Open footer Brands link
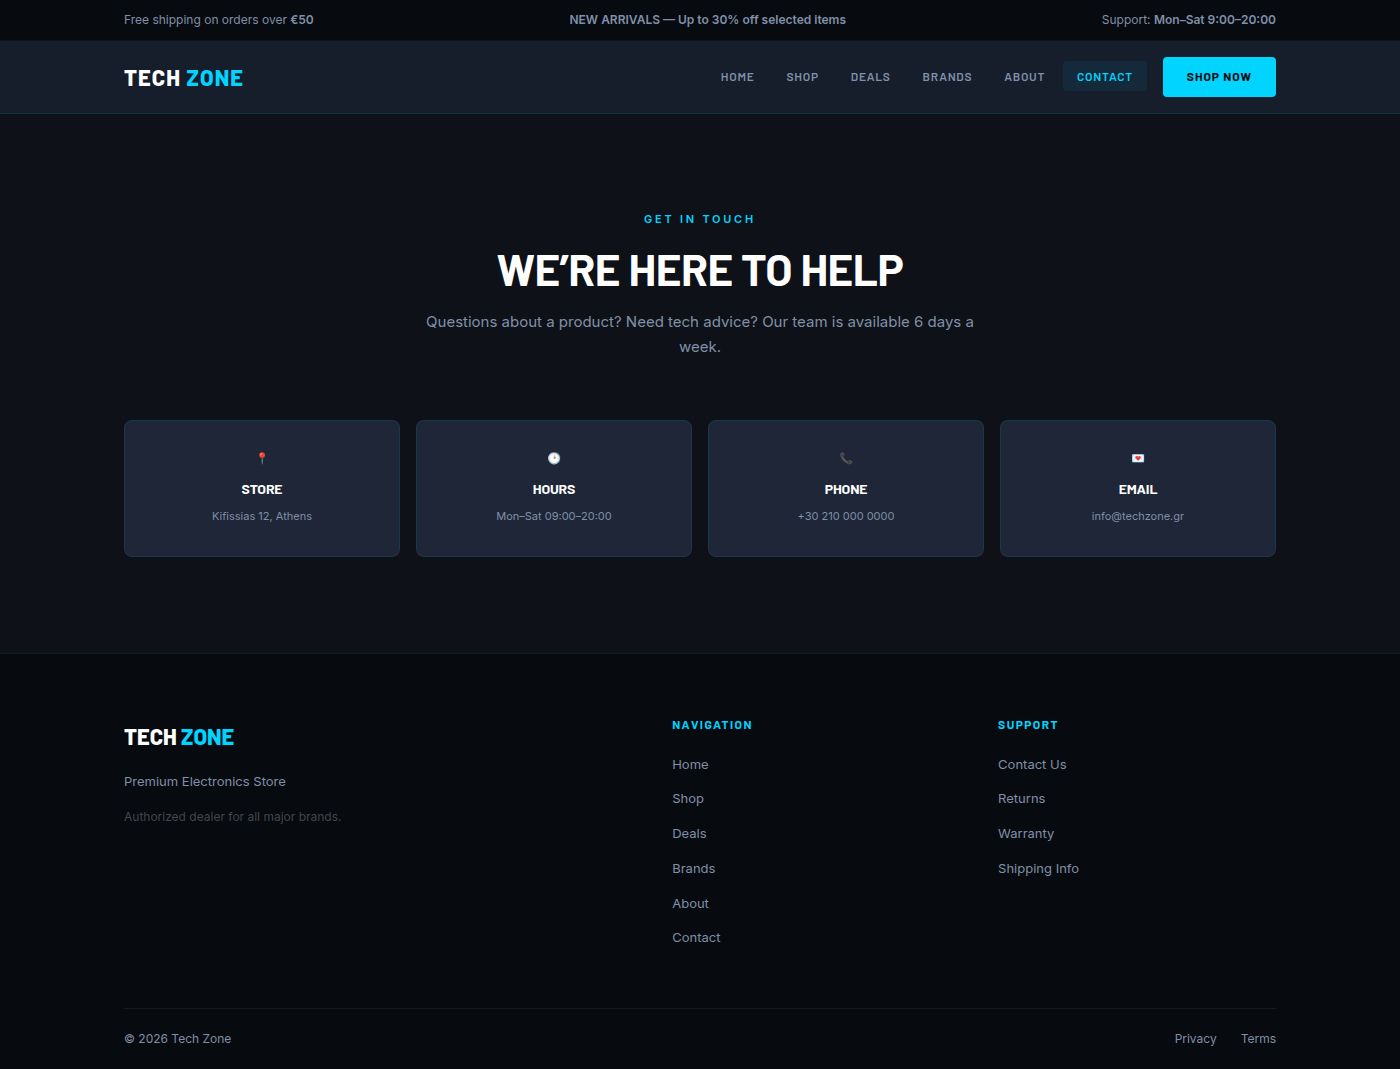This screenshot has width=1400, height=1069. pyautogui.click(x=693, y=868)
